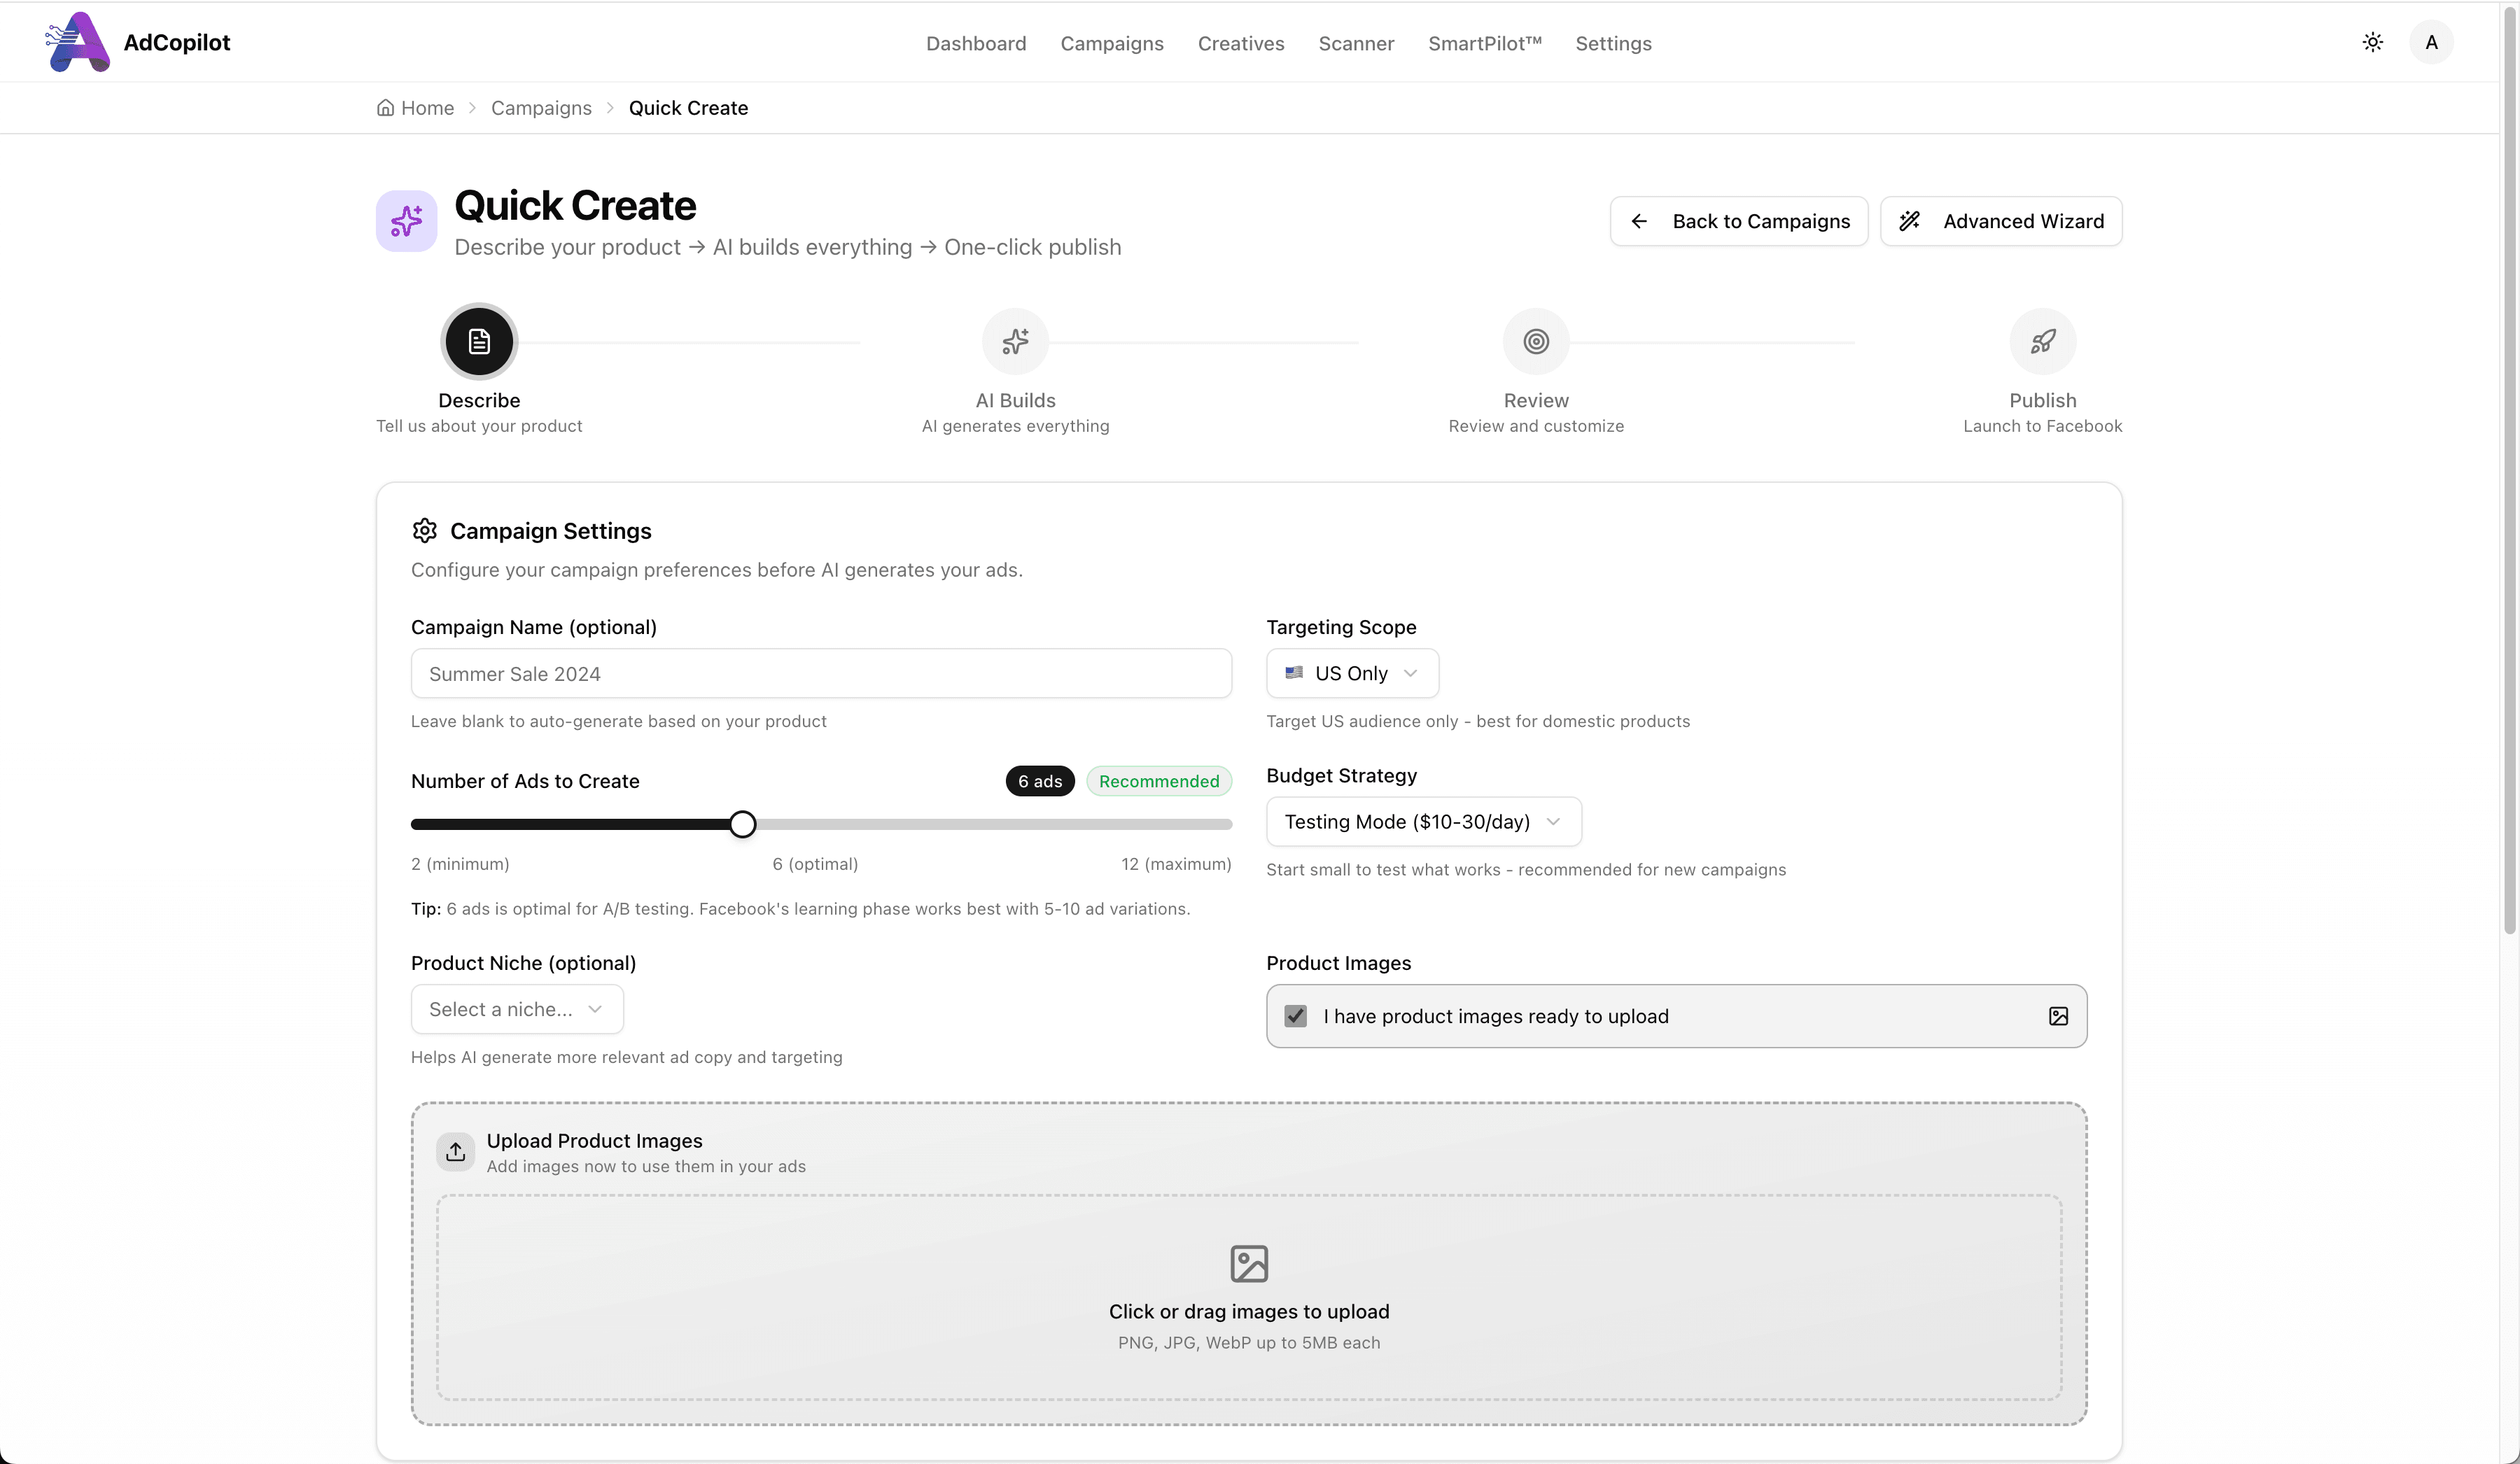2520x1464 pixels.
Task: Click the image icon in the upload dropzone
Action: tap(1249, 1264)
